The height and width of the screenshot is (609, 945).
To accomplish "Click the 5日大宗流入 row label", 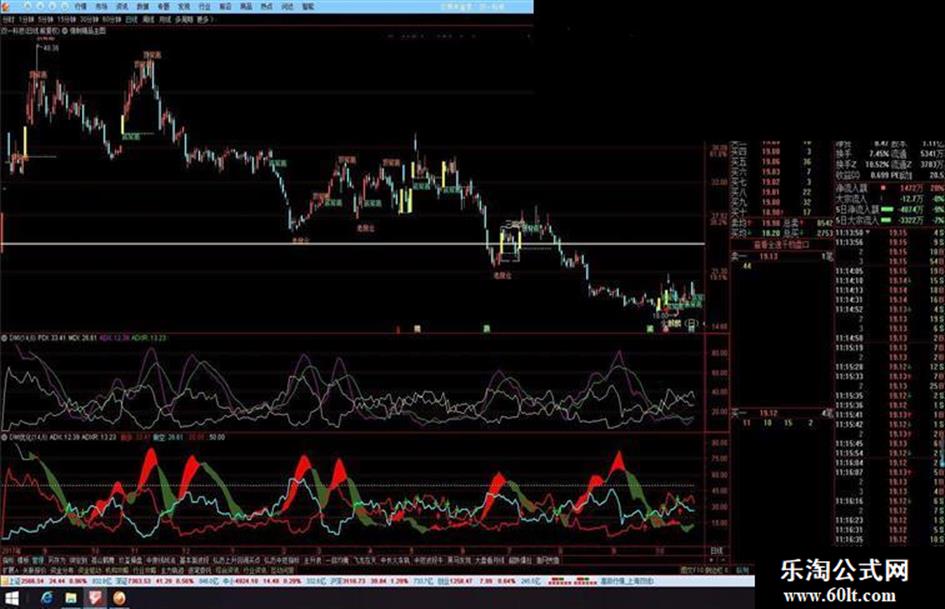I will click(x=857, y=221).
